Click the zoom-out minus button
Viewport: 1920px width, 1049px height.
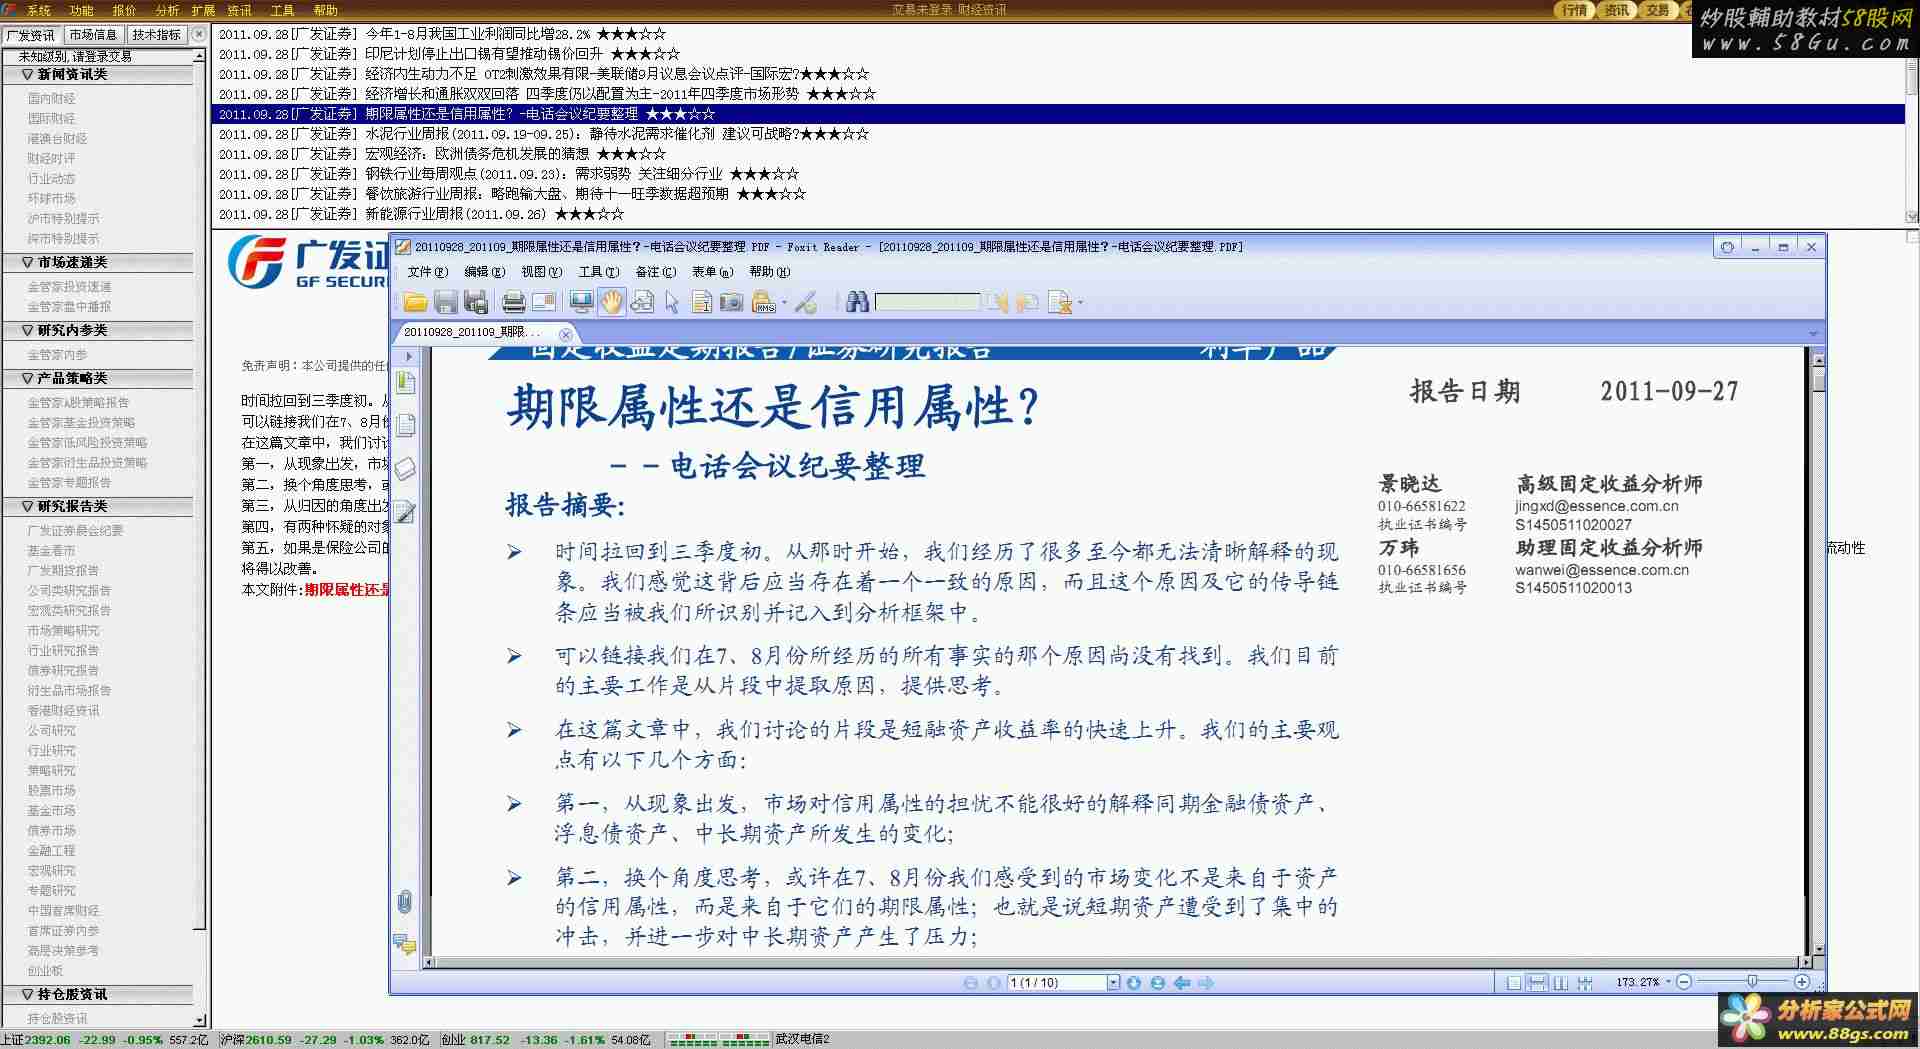(x=1684, y=982)
